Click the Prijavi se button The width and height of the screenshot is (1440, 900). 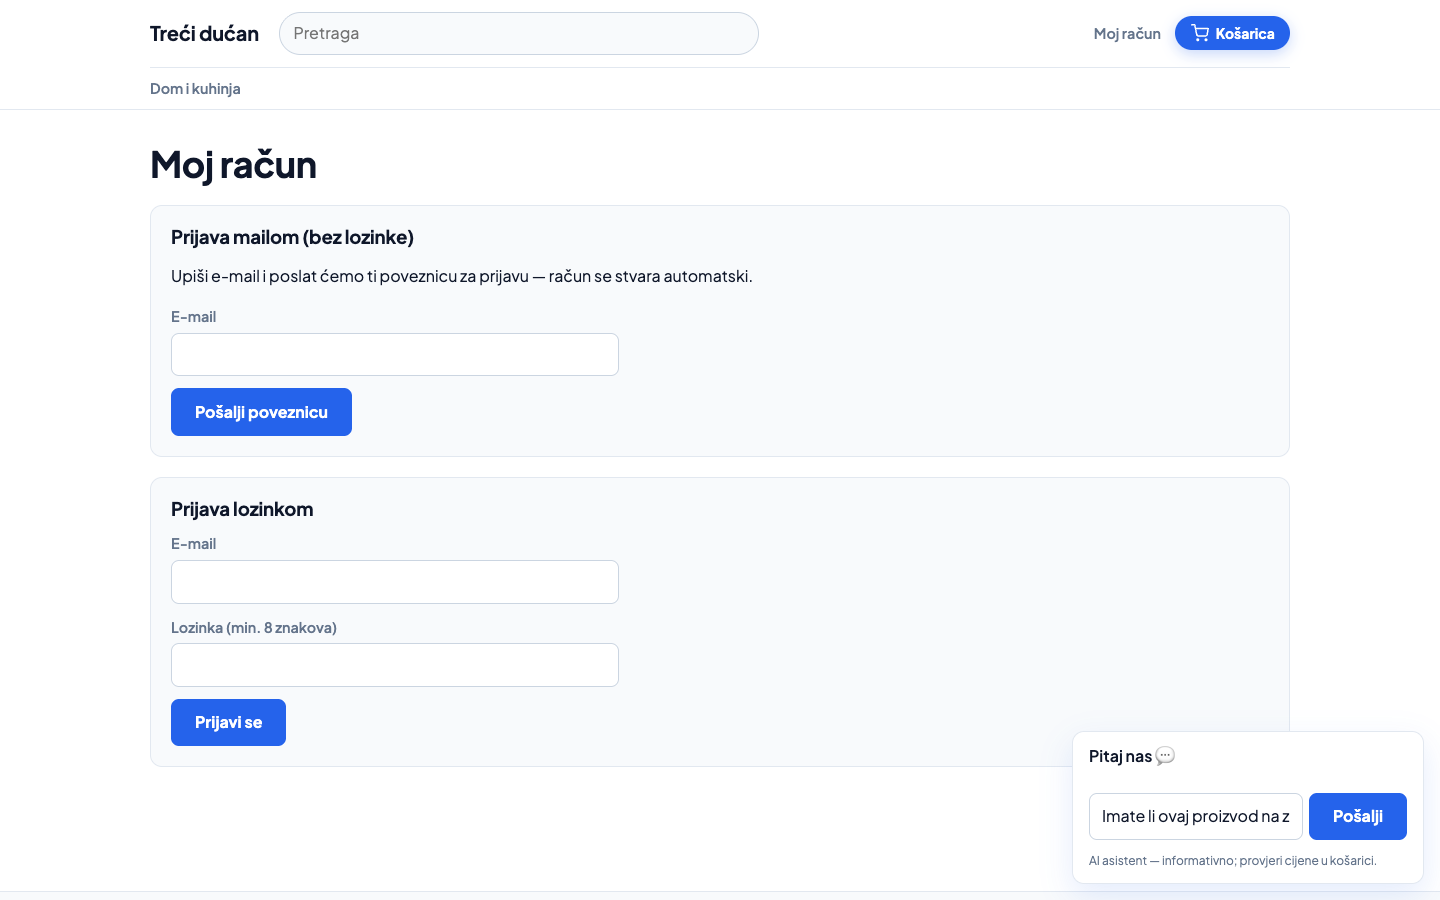pos(228,722)
